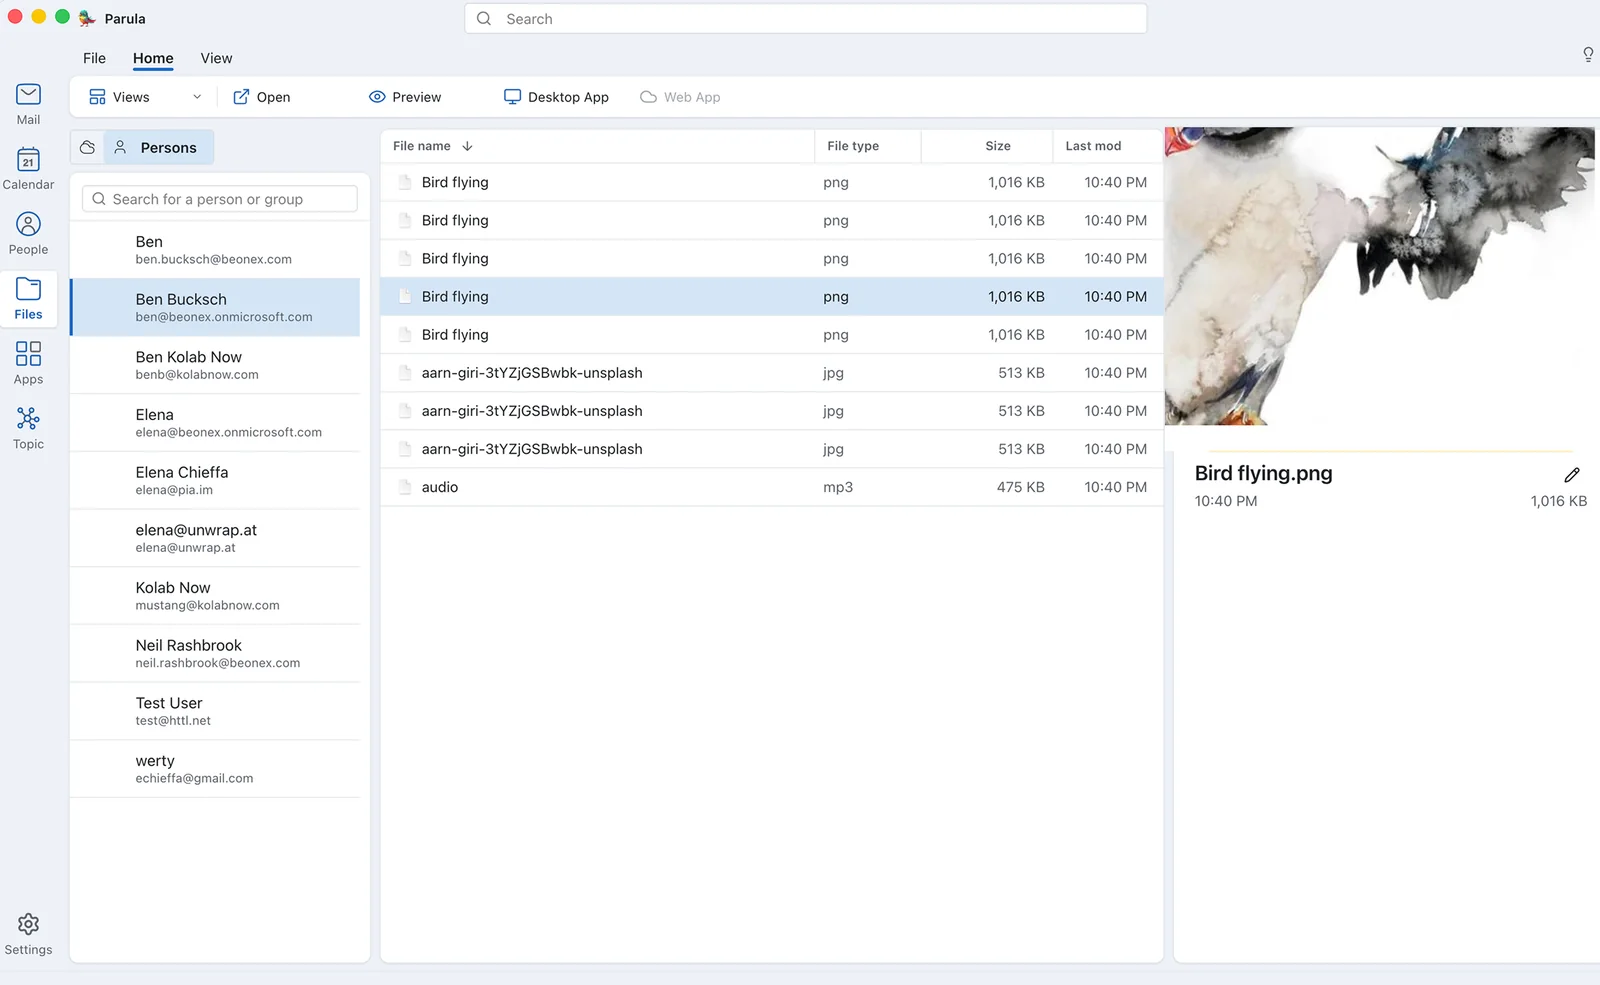Image resolution: width=1600 pixels, height=985 pixels.
Task: Open the View menu
Action: click(216, 58)
